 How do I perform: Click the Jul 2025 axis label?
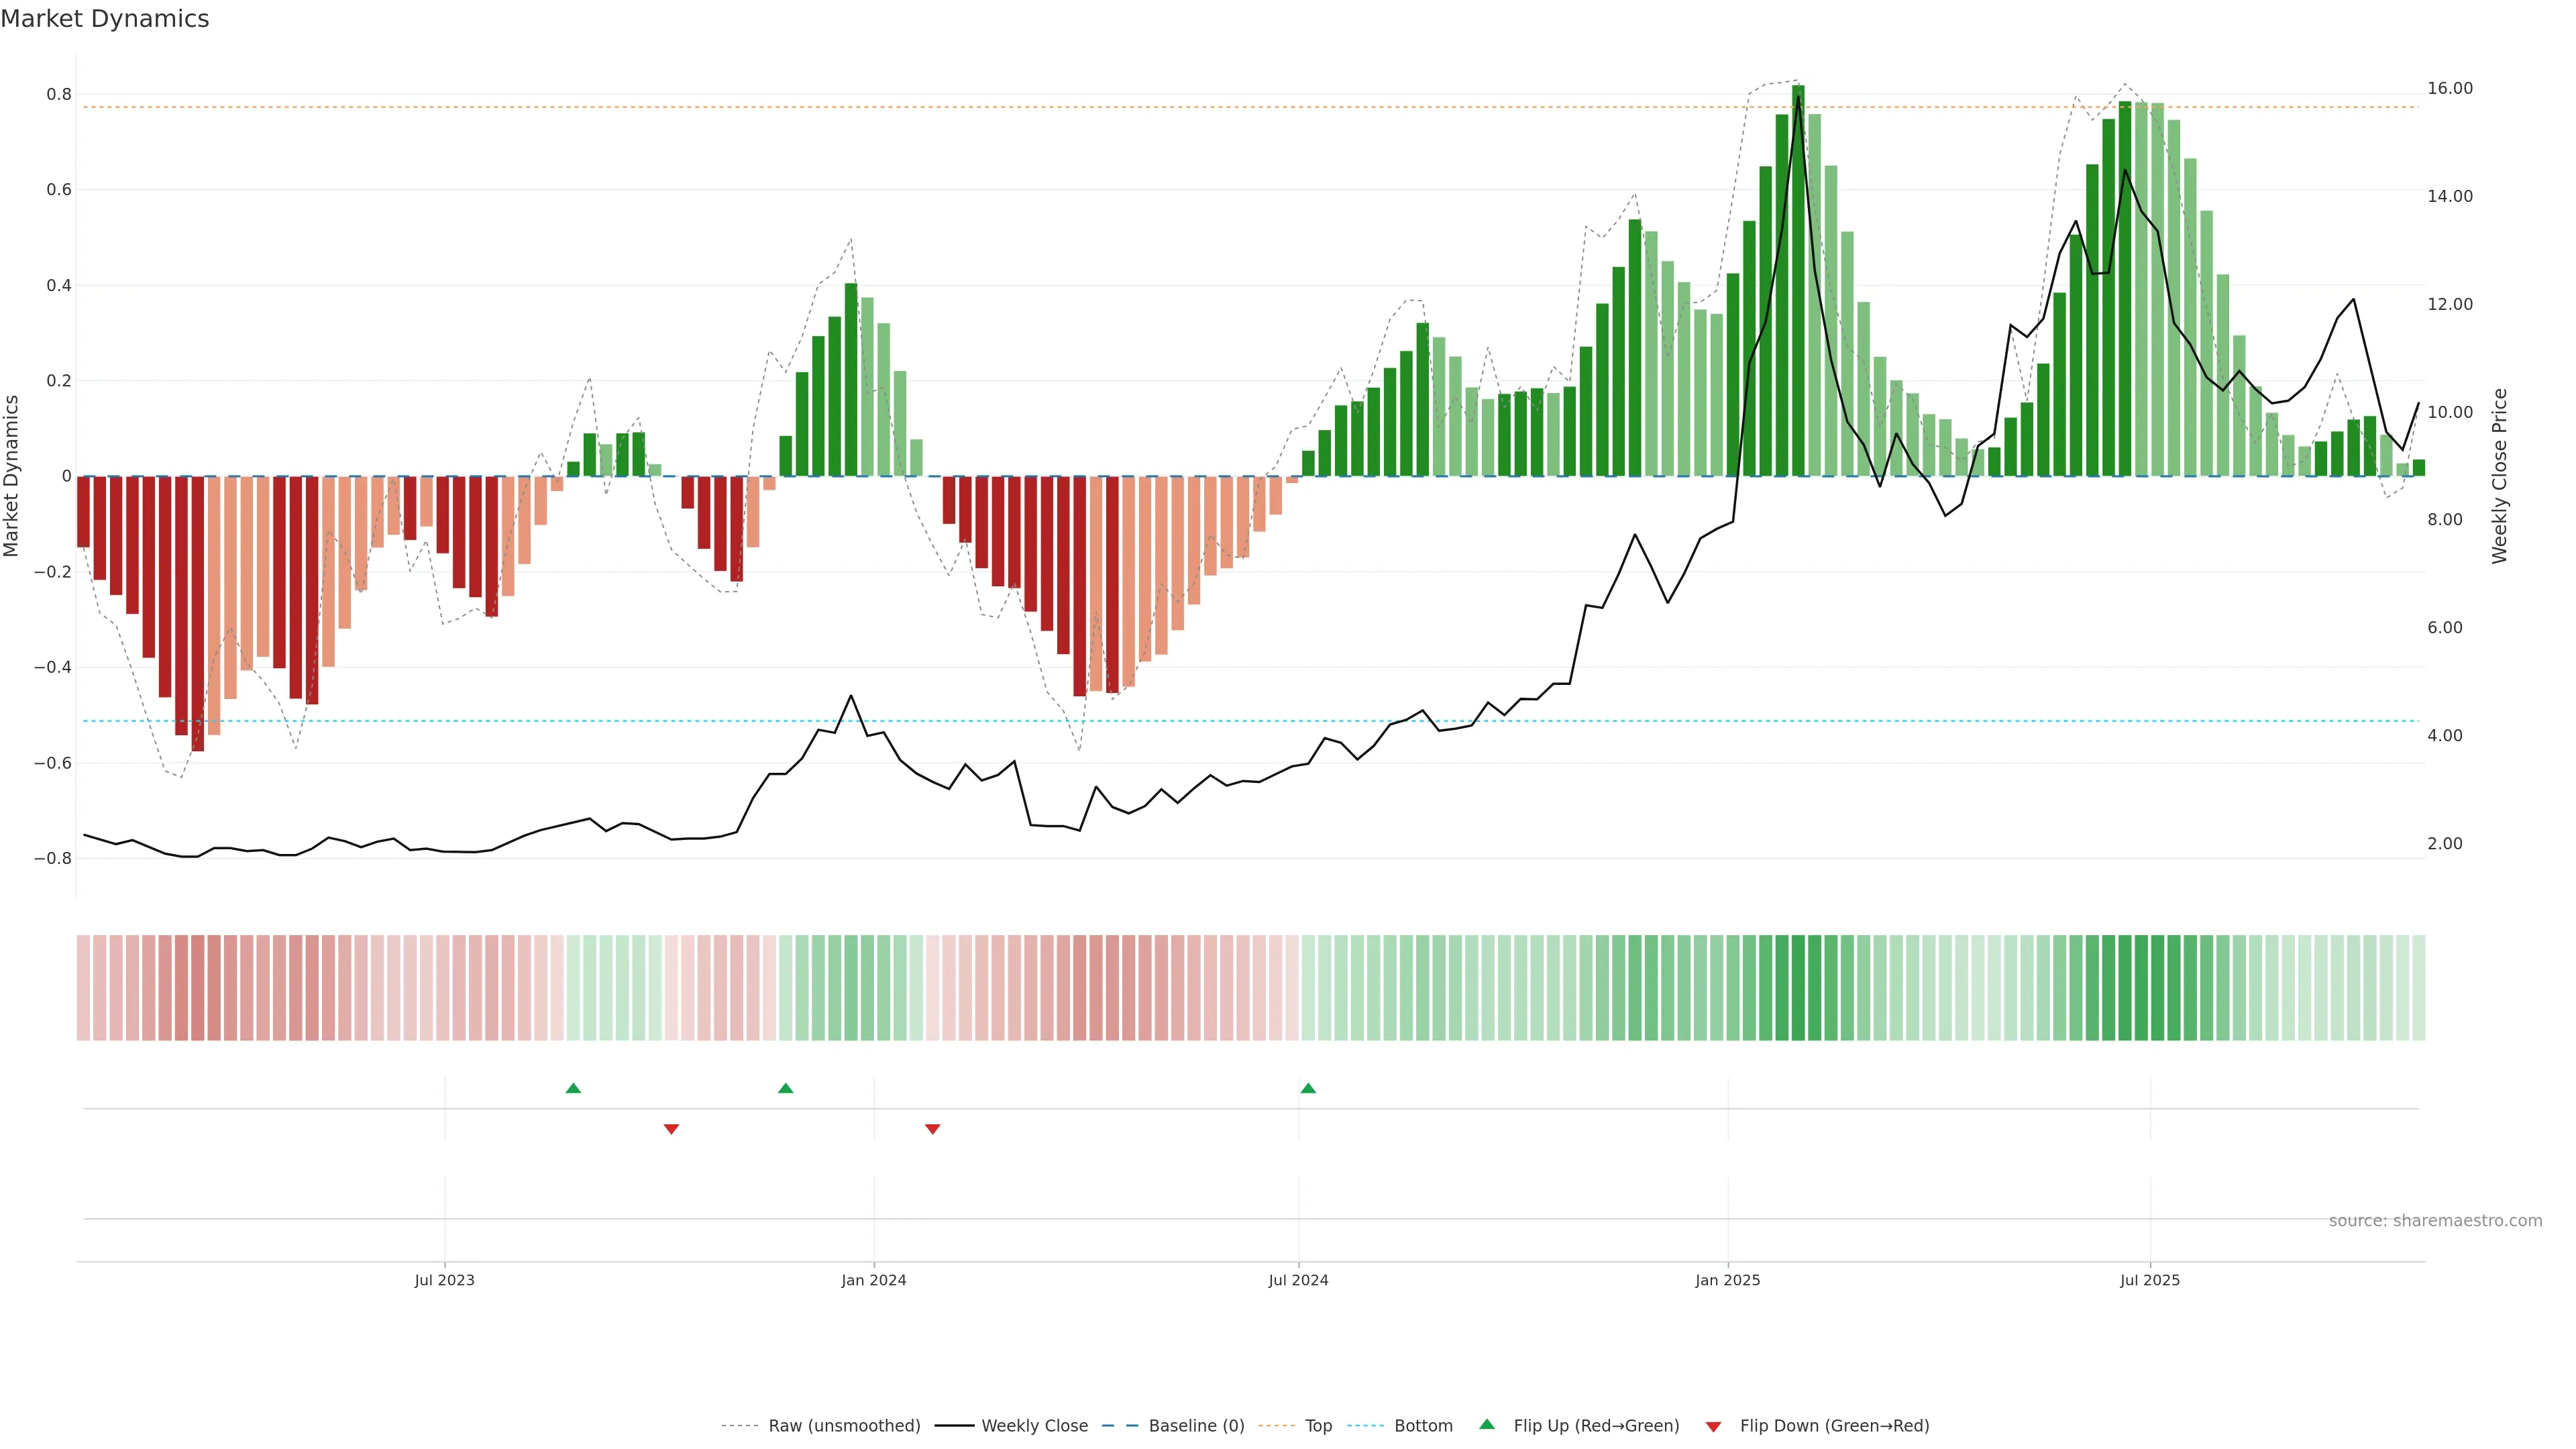2149,1280
